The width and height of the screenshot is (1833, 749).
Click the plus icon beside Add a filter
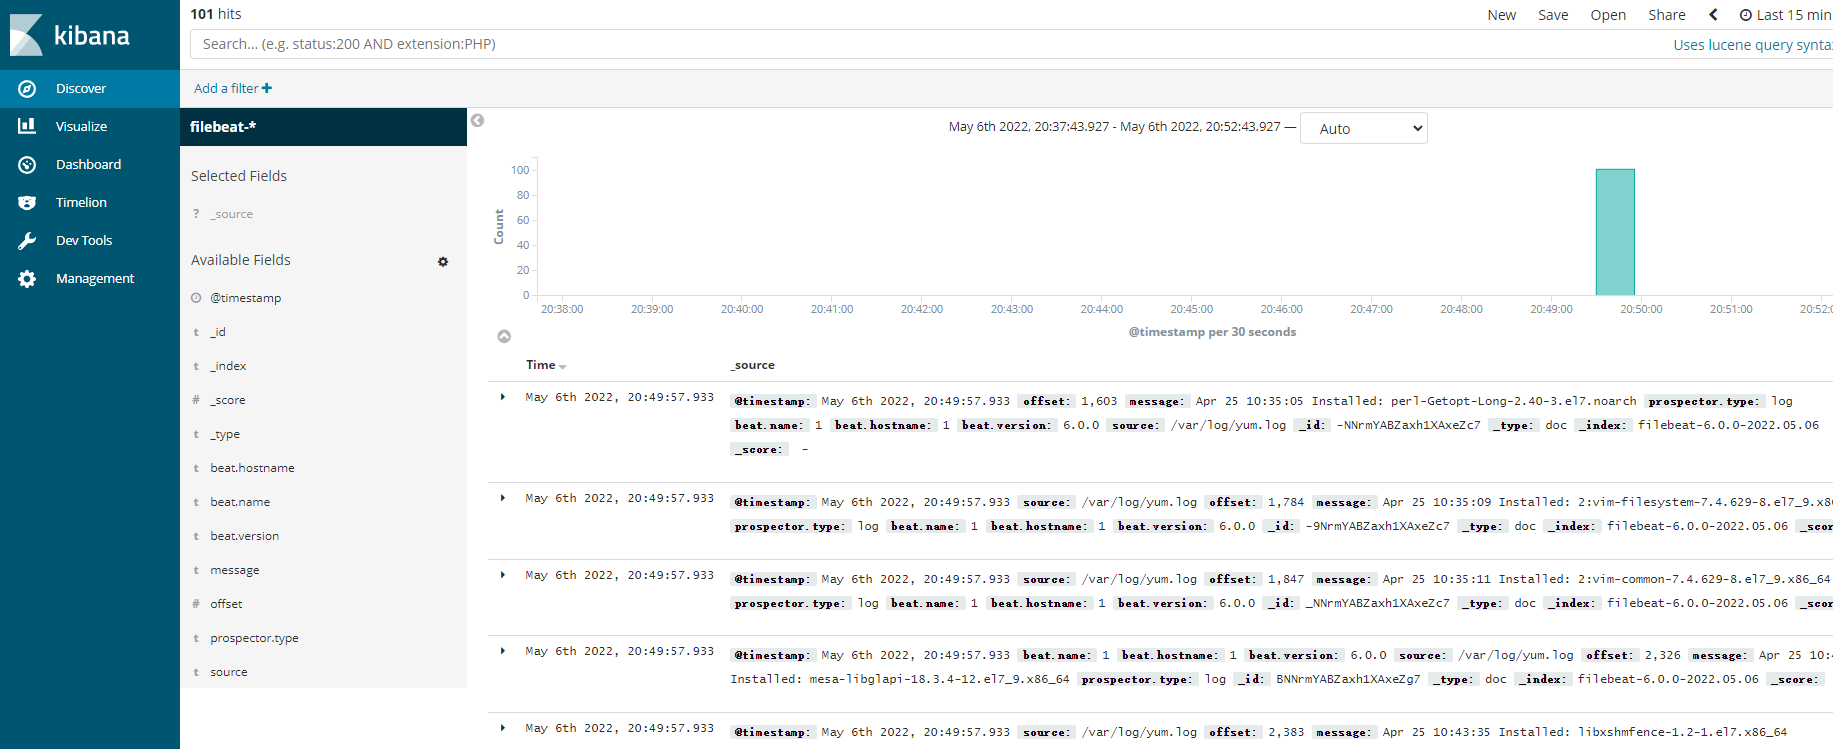point(267,89)
